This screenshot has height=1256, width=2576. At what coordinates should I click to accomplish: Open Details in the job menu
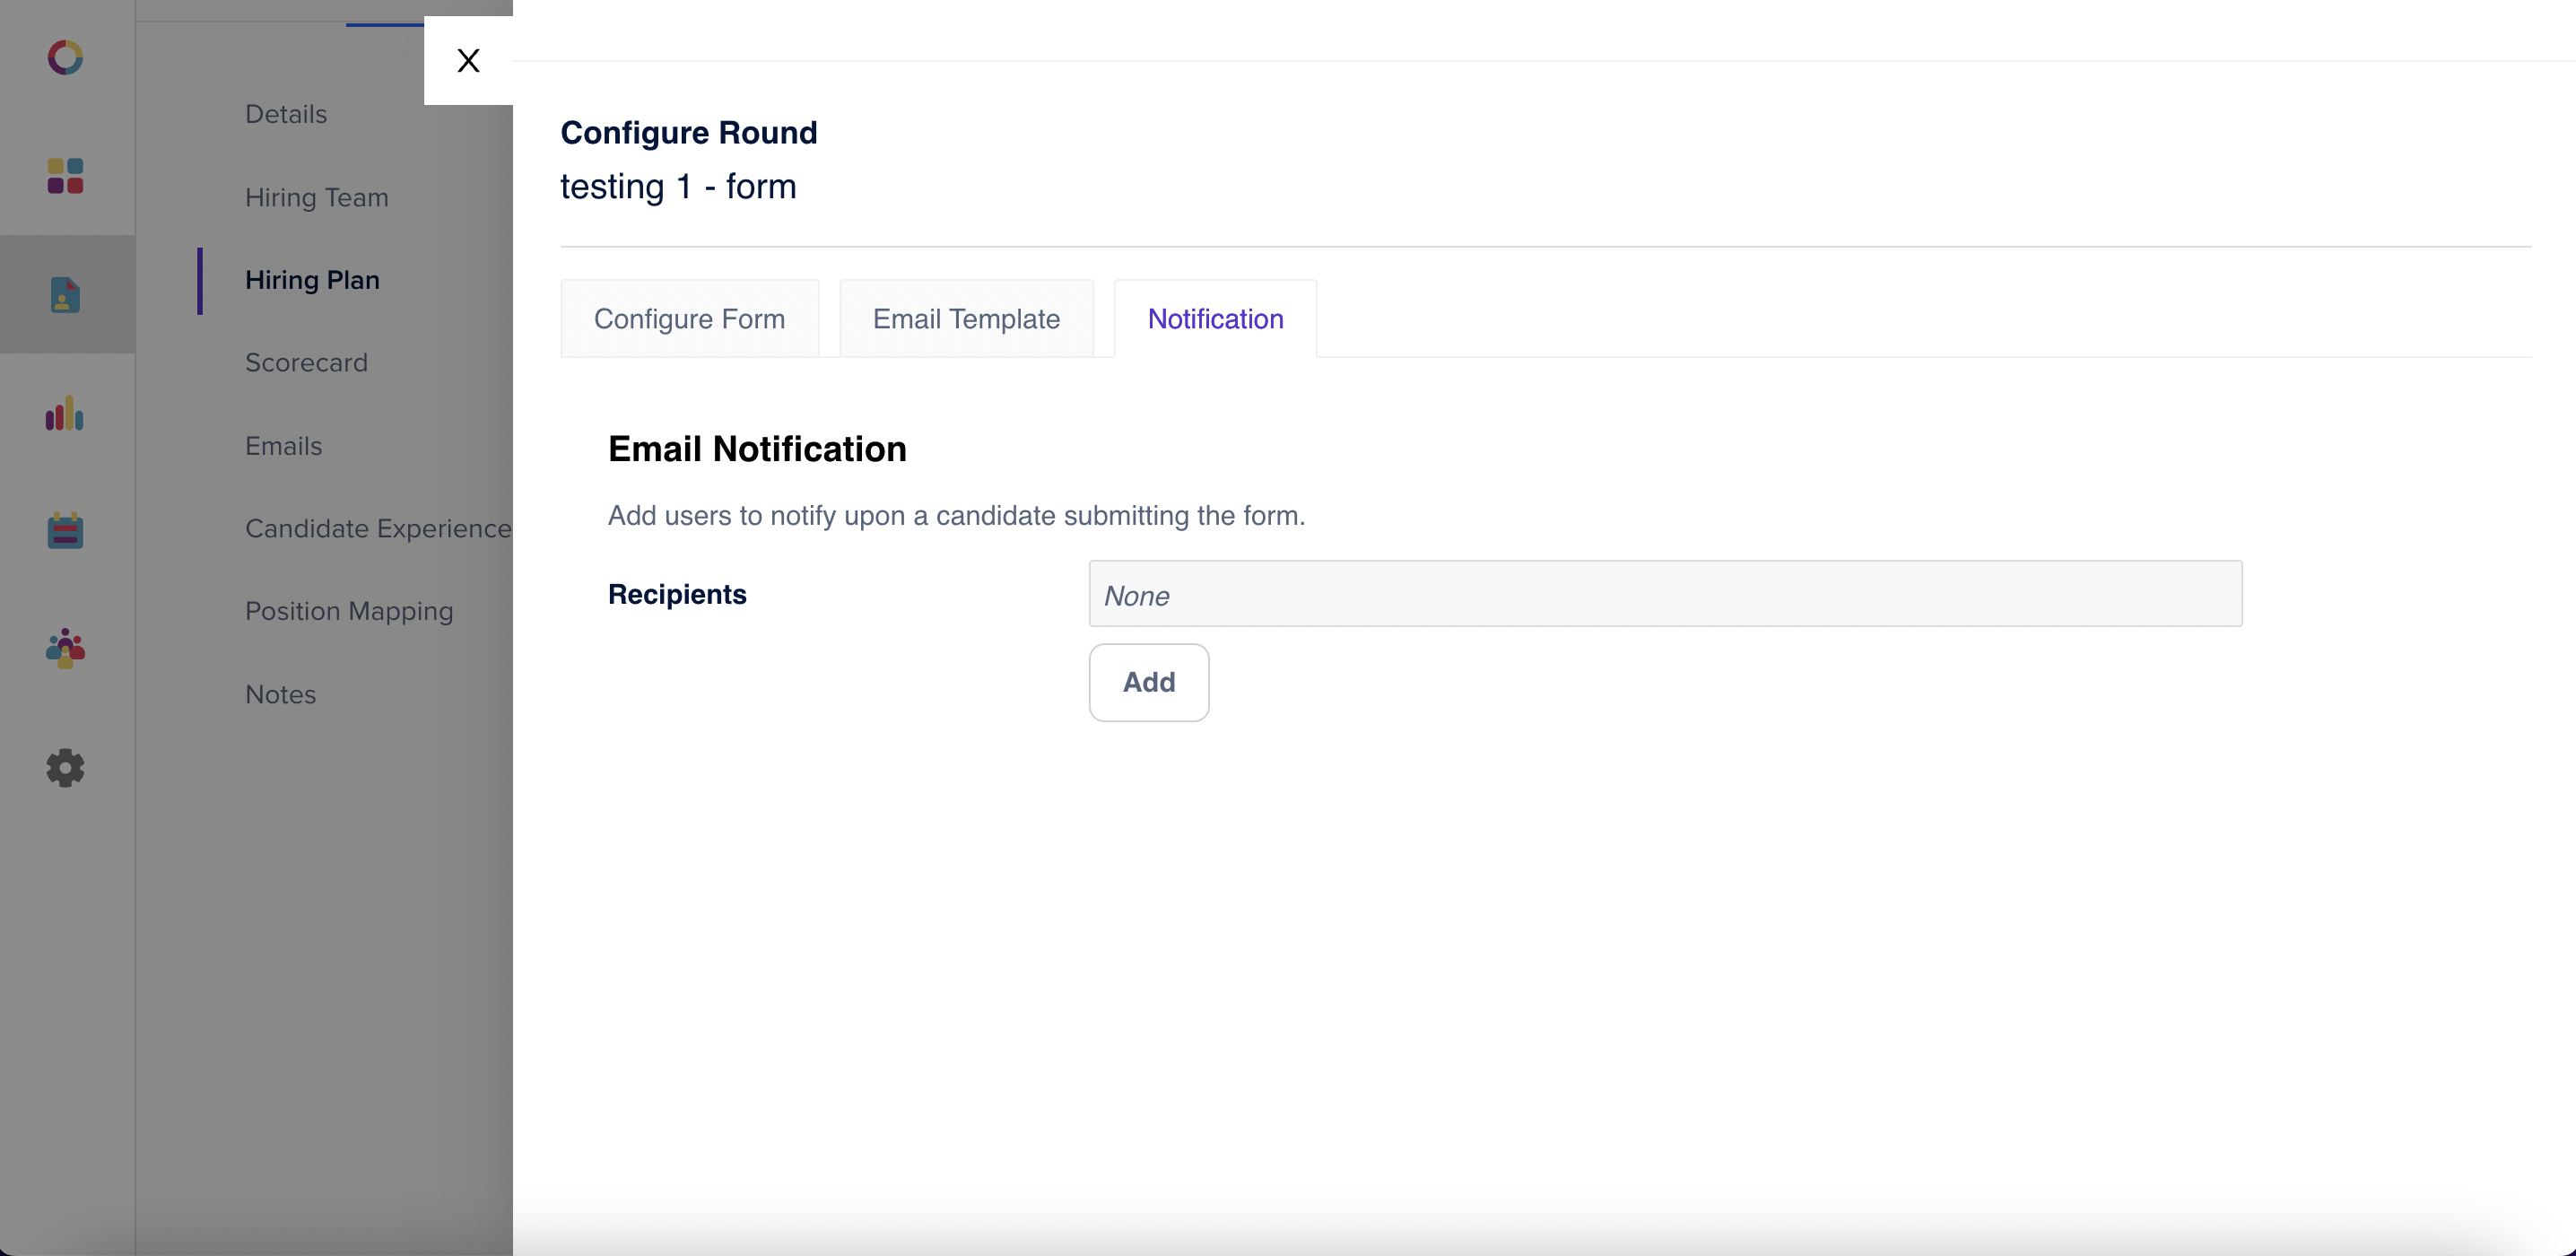tap(286, 114)
